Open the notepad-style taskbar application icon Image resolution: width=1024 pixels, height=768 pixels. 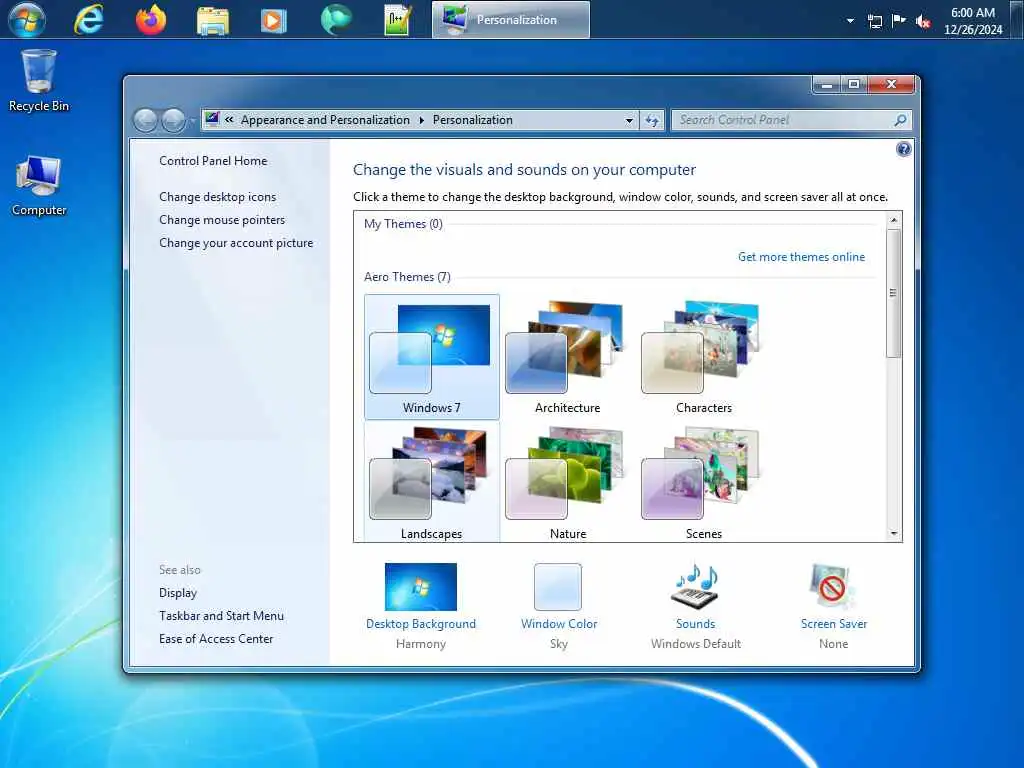pos(398,20)
